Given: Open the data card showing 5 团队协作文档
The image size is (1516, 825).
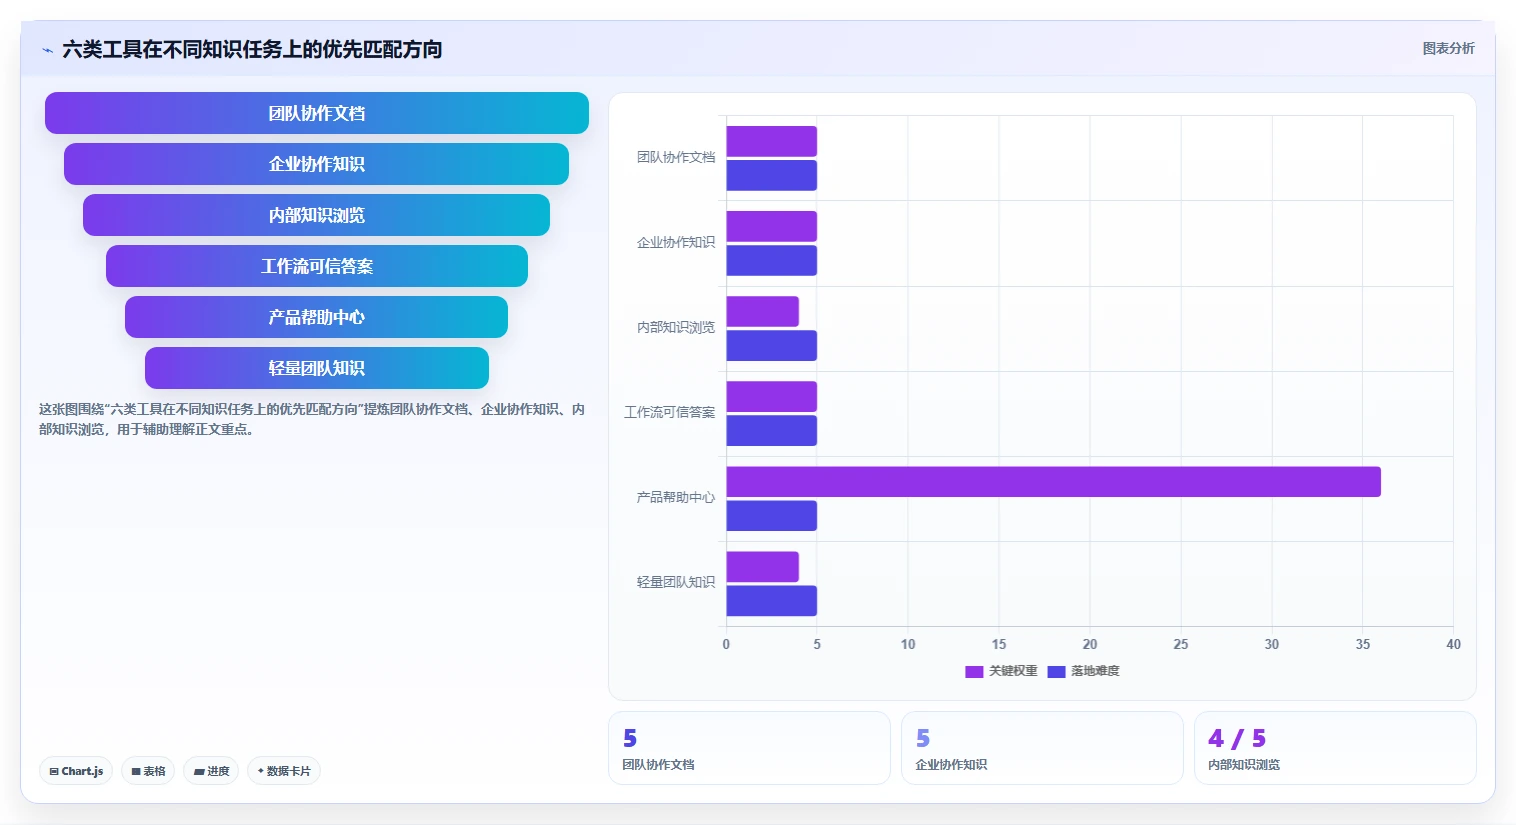Looking at the screenshot, I should coord(749,748).
